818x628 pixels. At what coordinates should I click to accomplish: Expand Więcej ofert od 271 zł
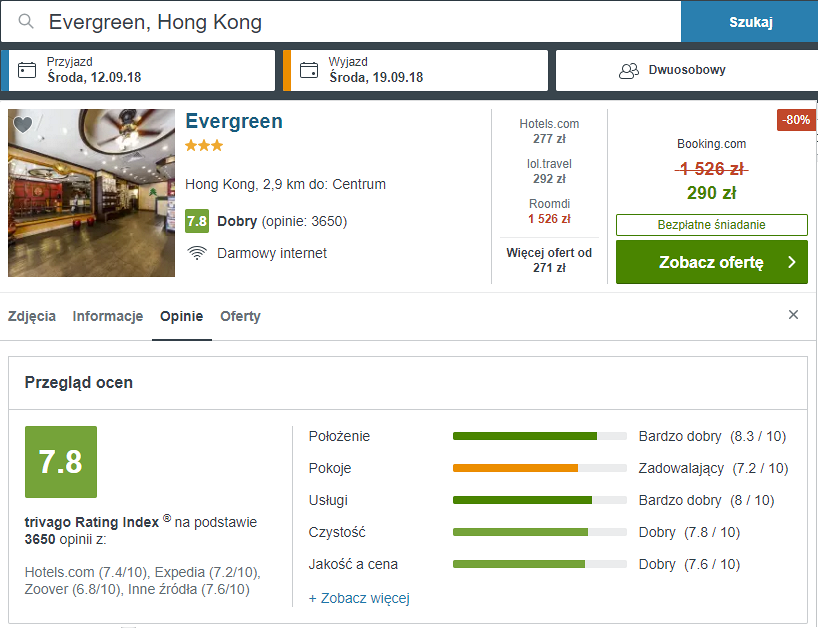pyautogui.click(x=549, y=260)
